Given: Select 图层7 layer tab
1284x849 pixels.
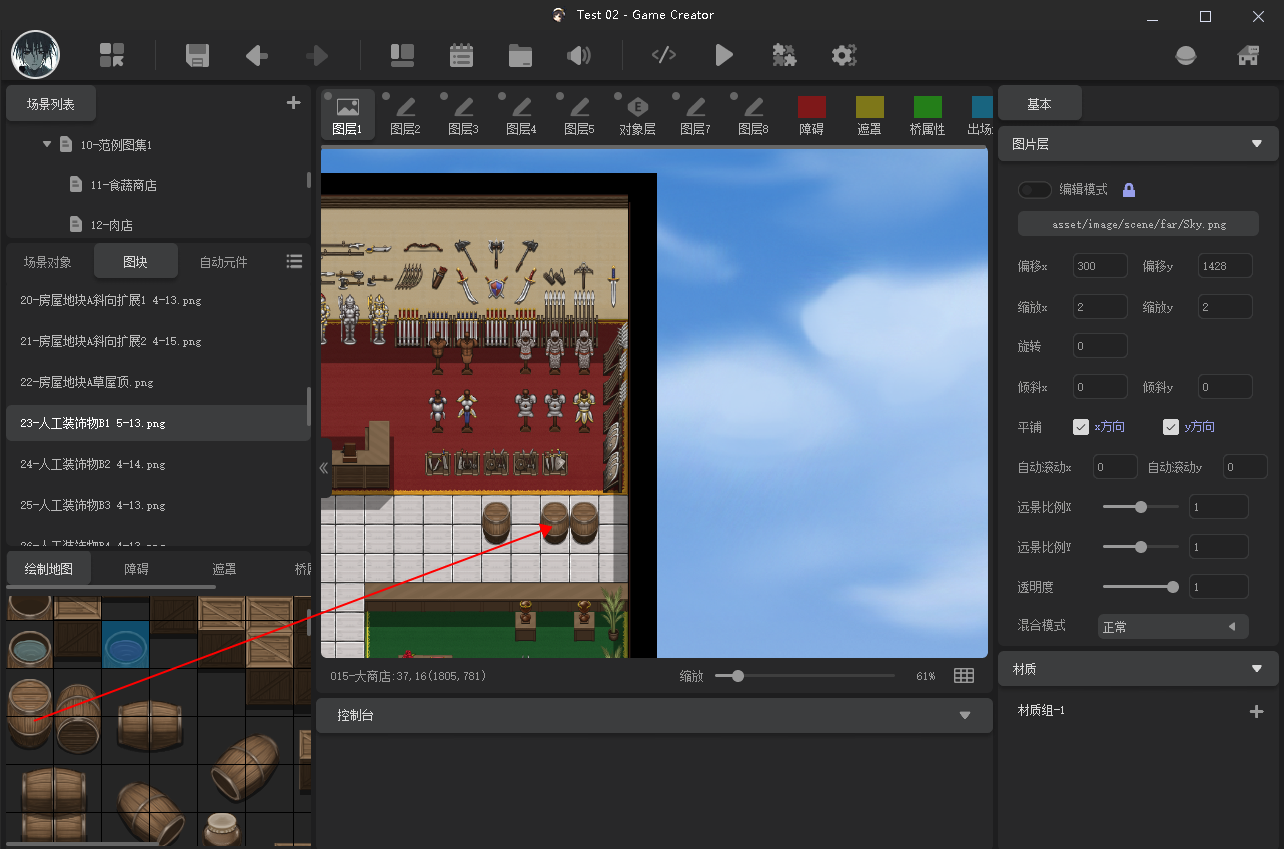Looking at the screenshot, I should click(695, 116).
